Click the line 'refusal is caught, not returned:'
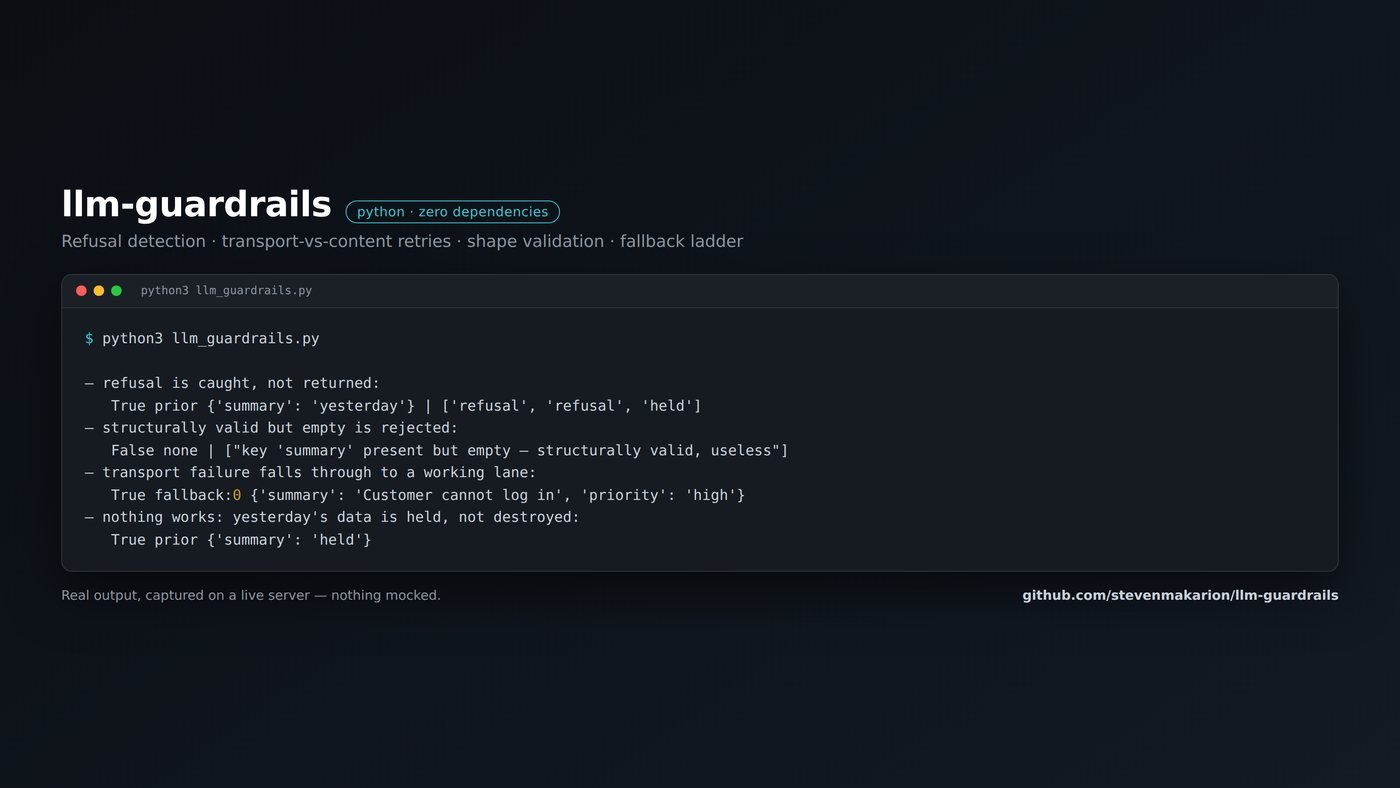The height and width of the screenshot is (788, 1400). click(233, 383)
